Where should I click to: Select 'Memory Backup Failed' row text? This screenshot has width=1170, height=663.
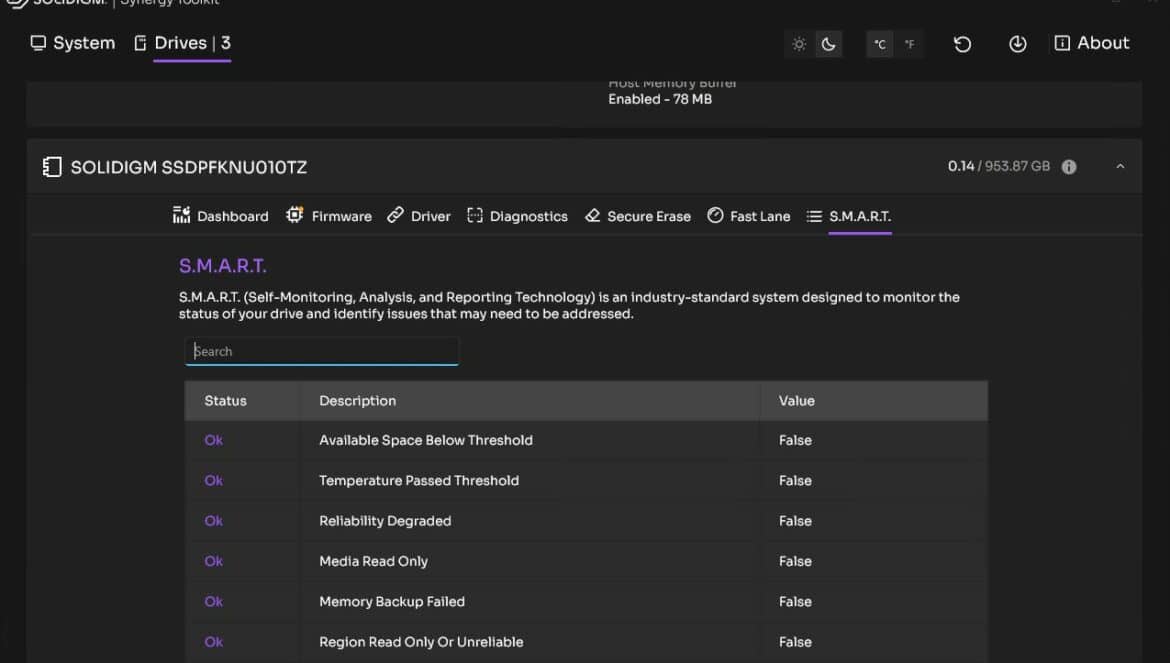(x=392, y=602)
